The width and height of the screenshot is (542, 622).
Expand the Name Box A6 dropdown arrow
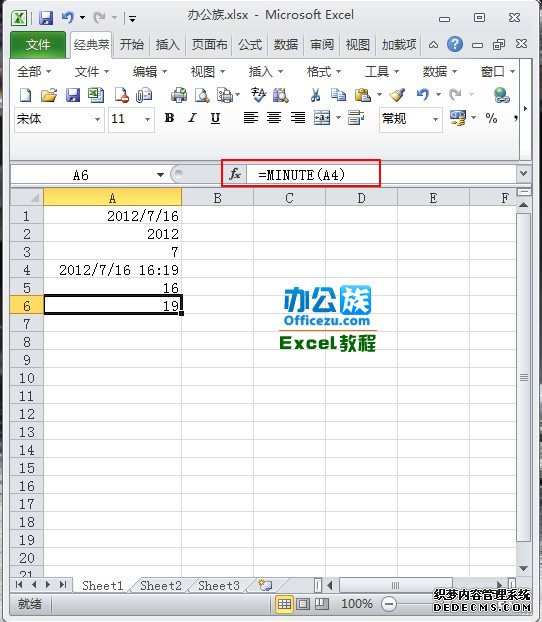(x=160, y=175)
